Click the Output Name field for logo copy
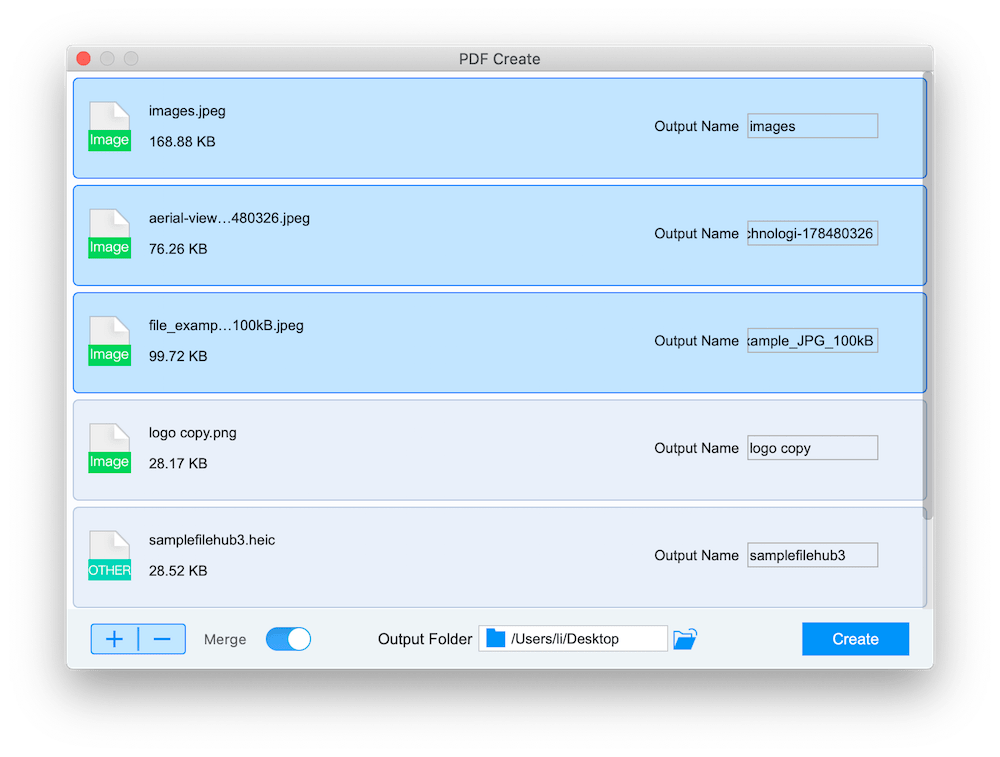The height and width of the screenshot is (757, 1000). [x=812, y=448]
